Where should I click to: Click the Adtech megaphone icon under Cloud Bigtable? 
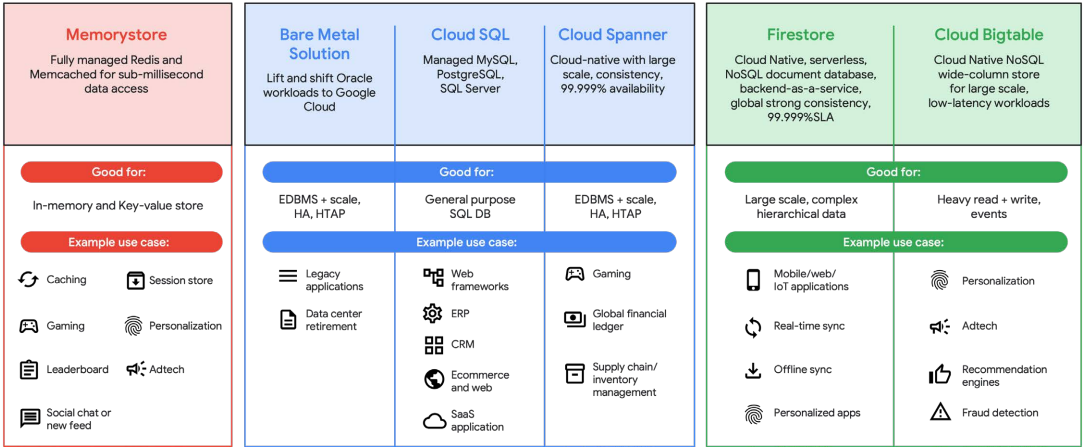tap(940, 326)
